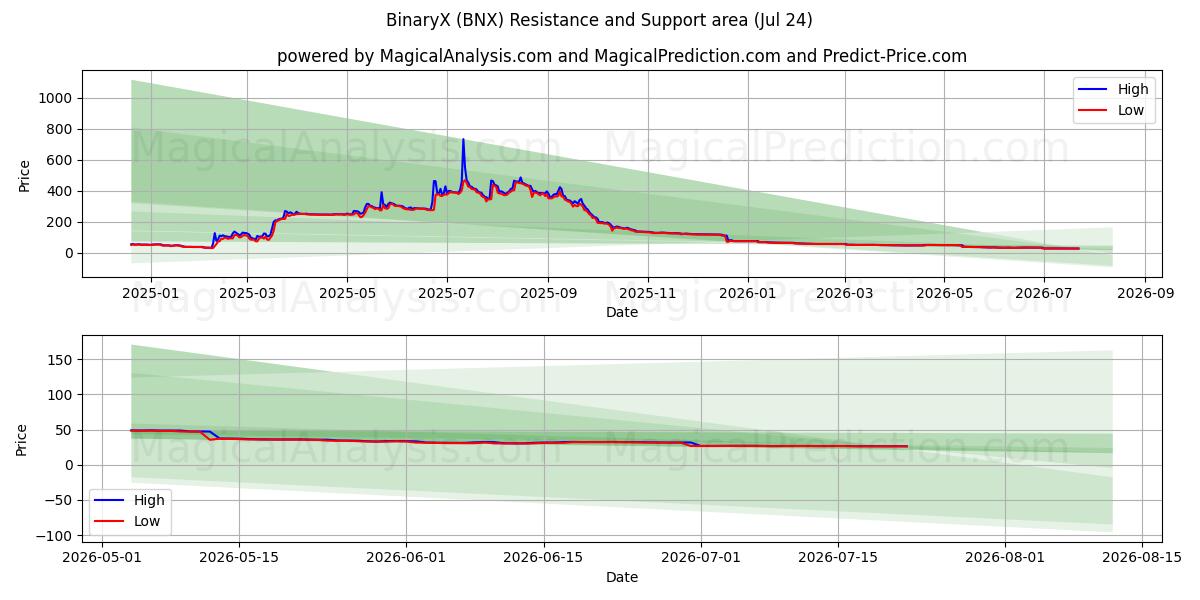
Task: Click the '2026-06-01' x-axis tick label
Action: 406,558
